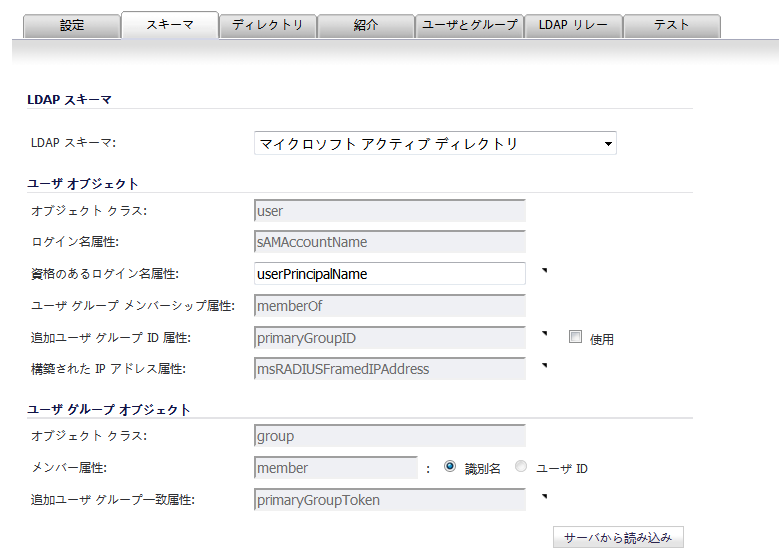Click tooltip arrow beside primaryGroupID field
This screenshot has width=779, height=556.
[545, 333]
